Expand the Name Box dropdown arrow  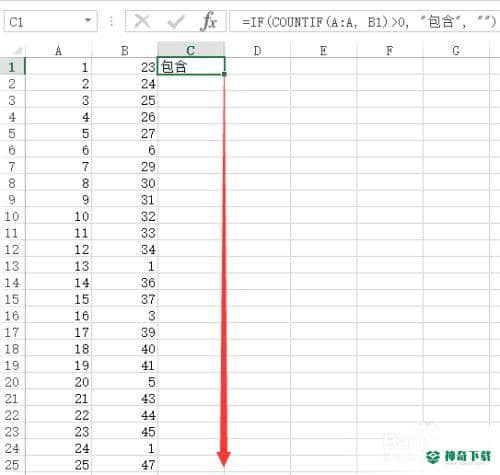pyautogui.click(x=88, y=20)
